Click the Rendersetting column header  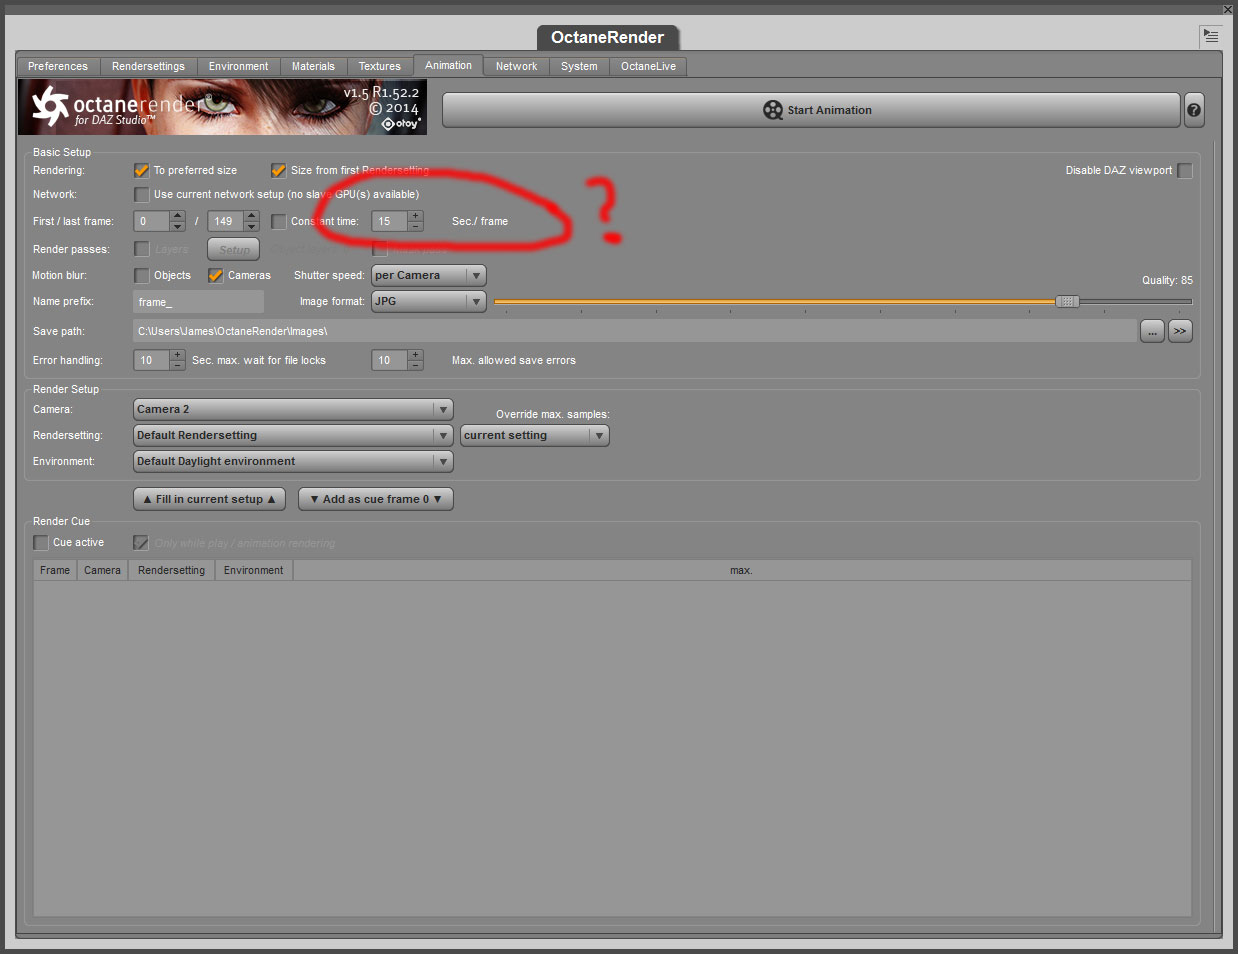[171, 570]
